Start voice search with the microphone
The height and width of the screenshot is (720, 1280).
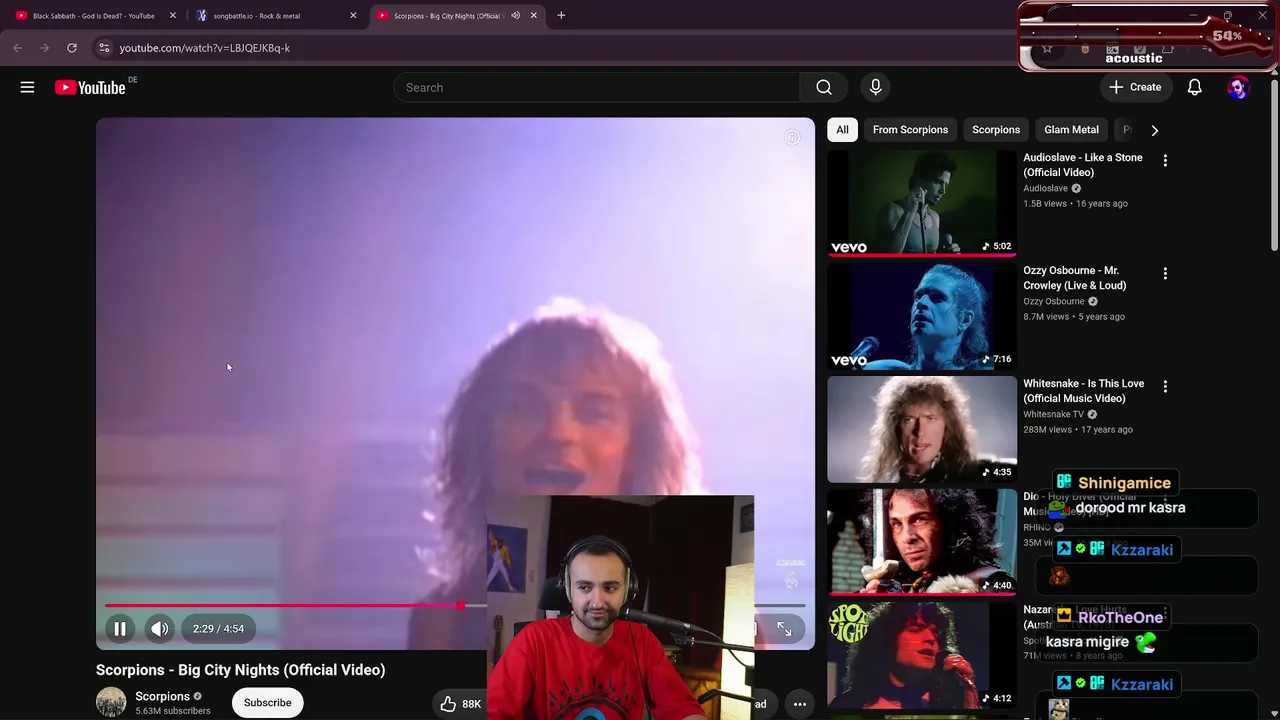[875, 87]
